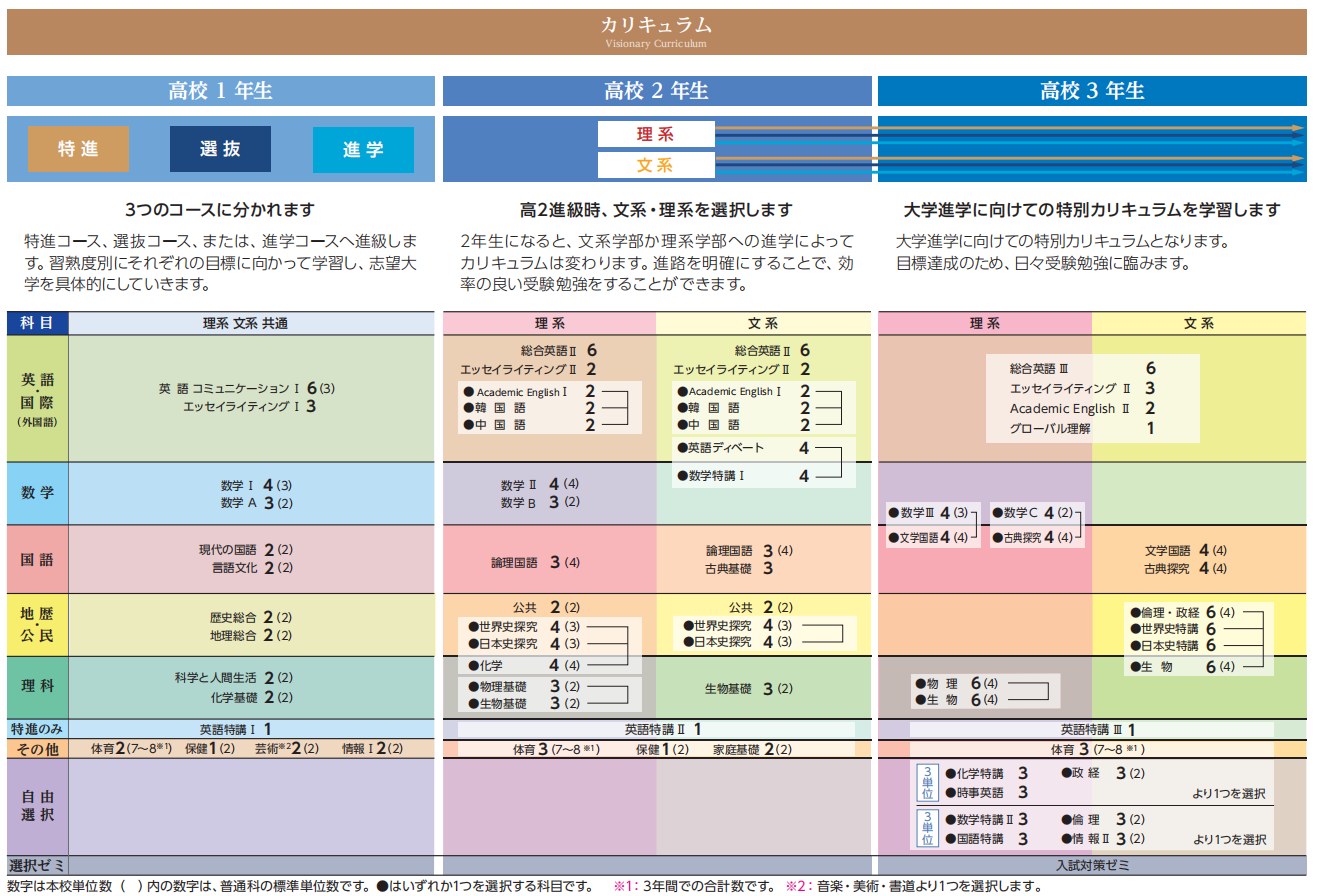Image resolution: width=1319 pixels, height=896 pixels.
Task: Click the 世界史特講 option
Action: pos(1172,629)
